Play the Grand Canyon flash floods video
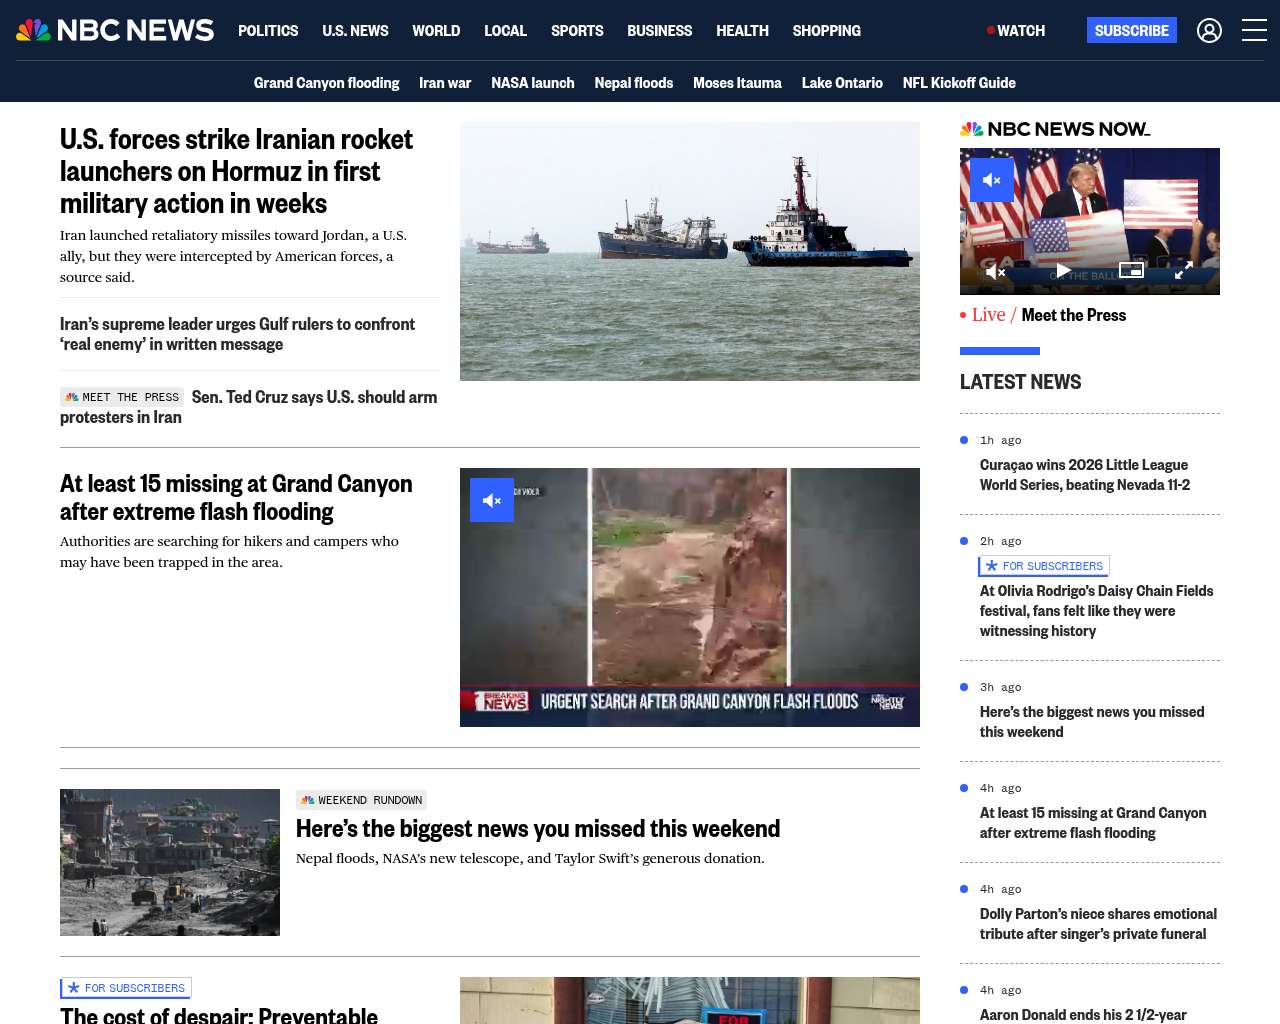 (x=690, y=597)
